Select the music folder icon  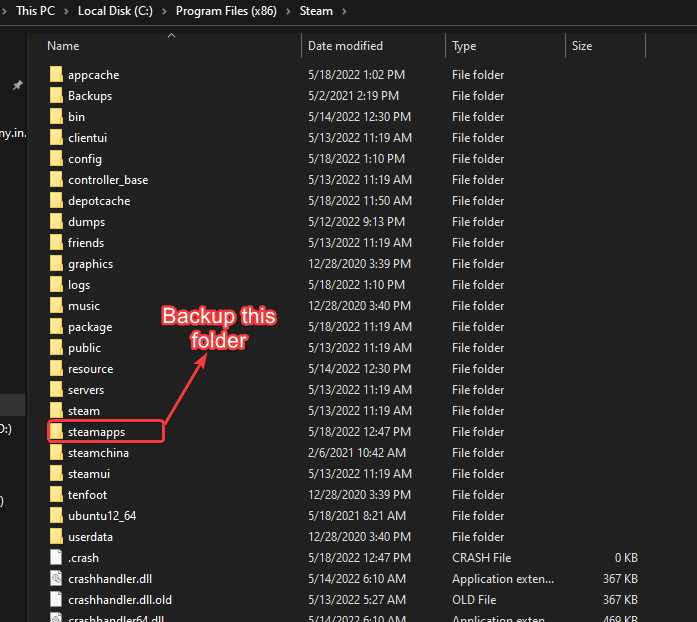point(56,305)
